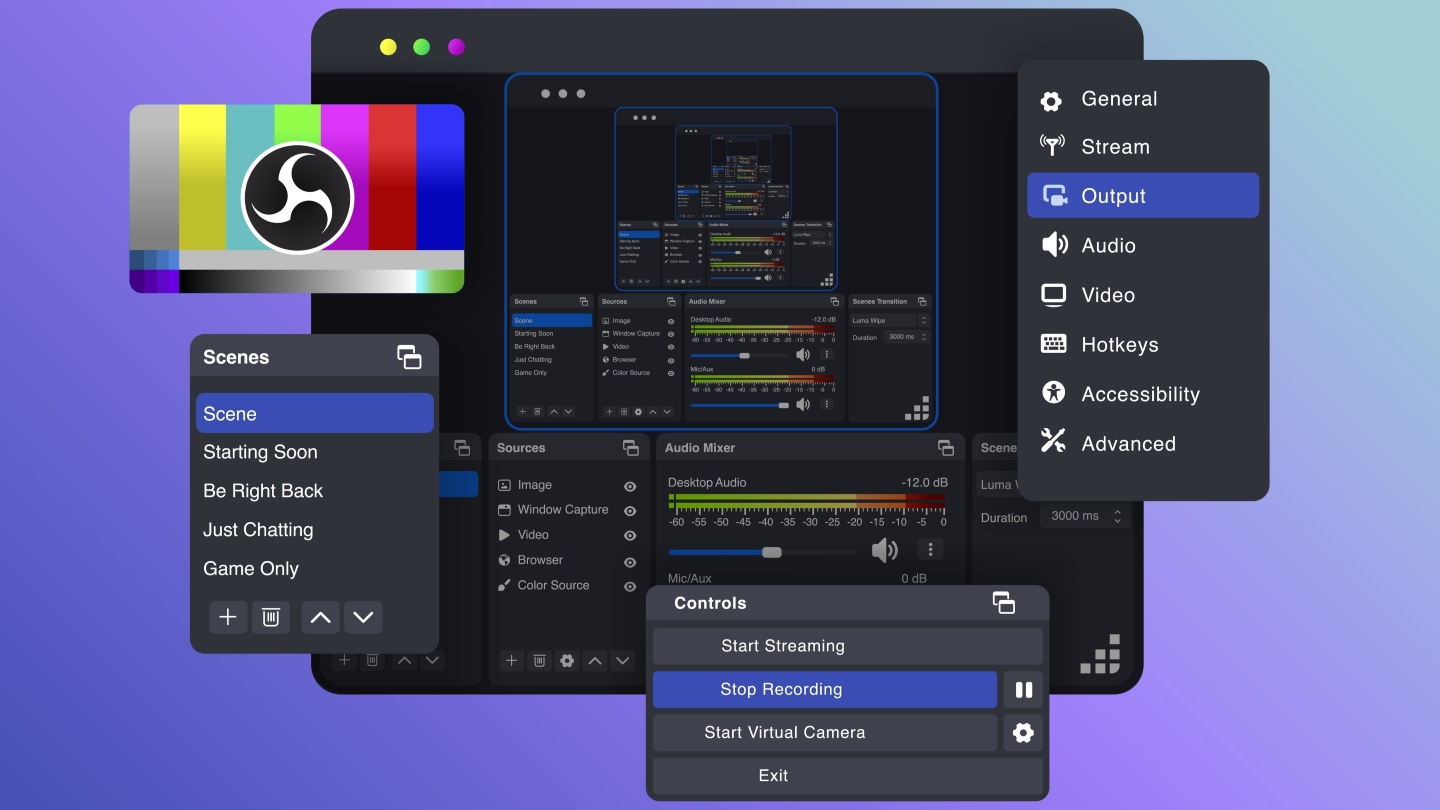Click Start Streaming
The width and height of the screenshot is (1440, 810).
(x=783, y=645)
